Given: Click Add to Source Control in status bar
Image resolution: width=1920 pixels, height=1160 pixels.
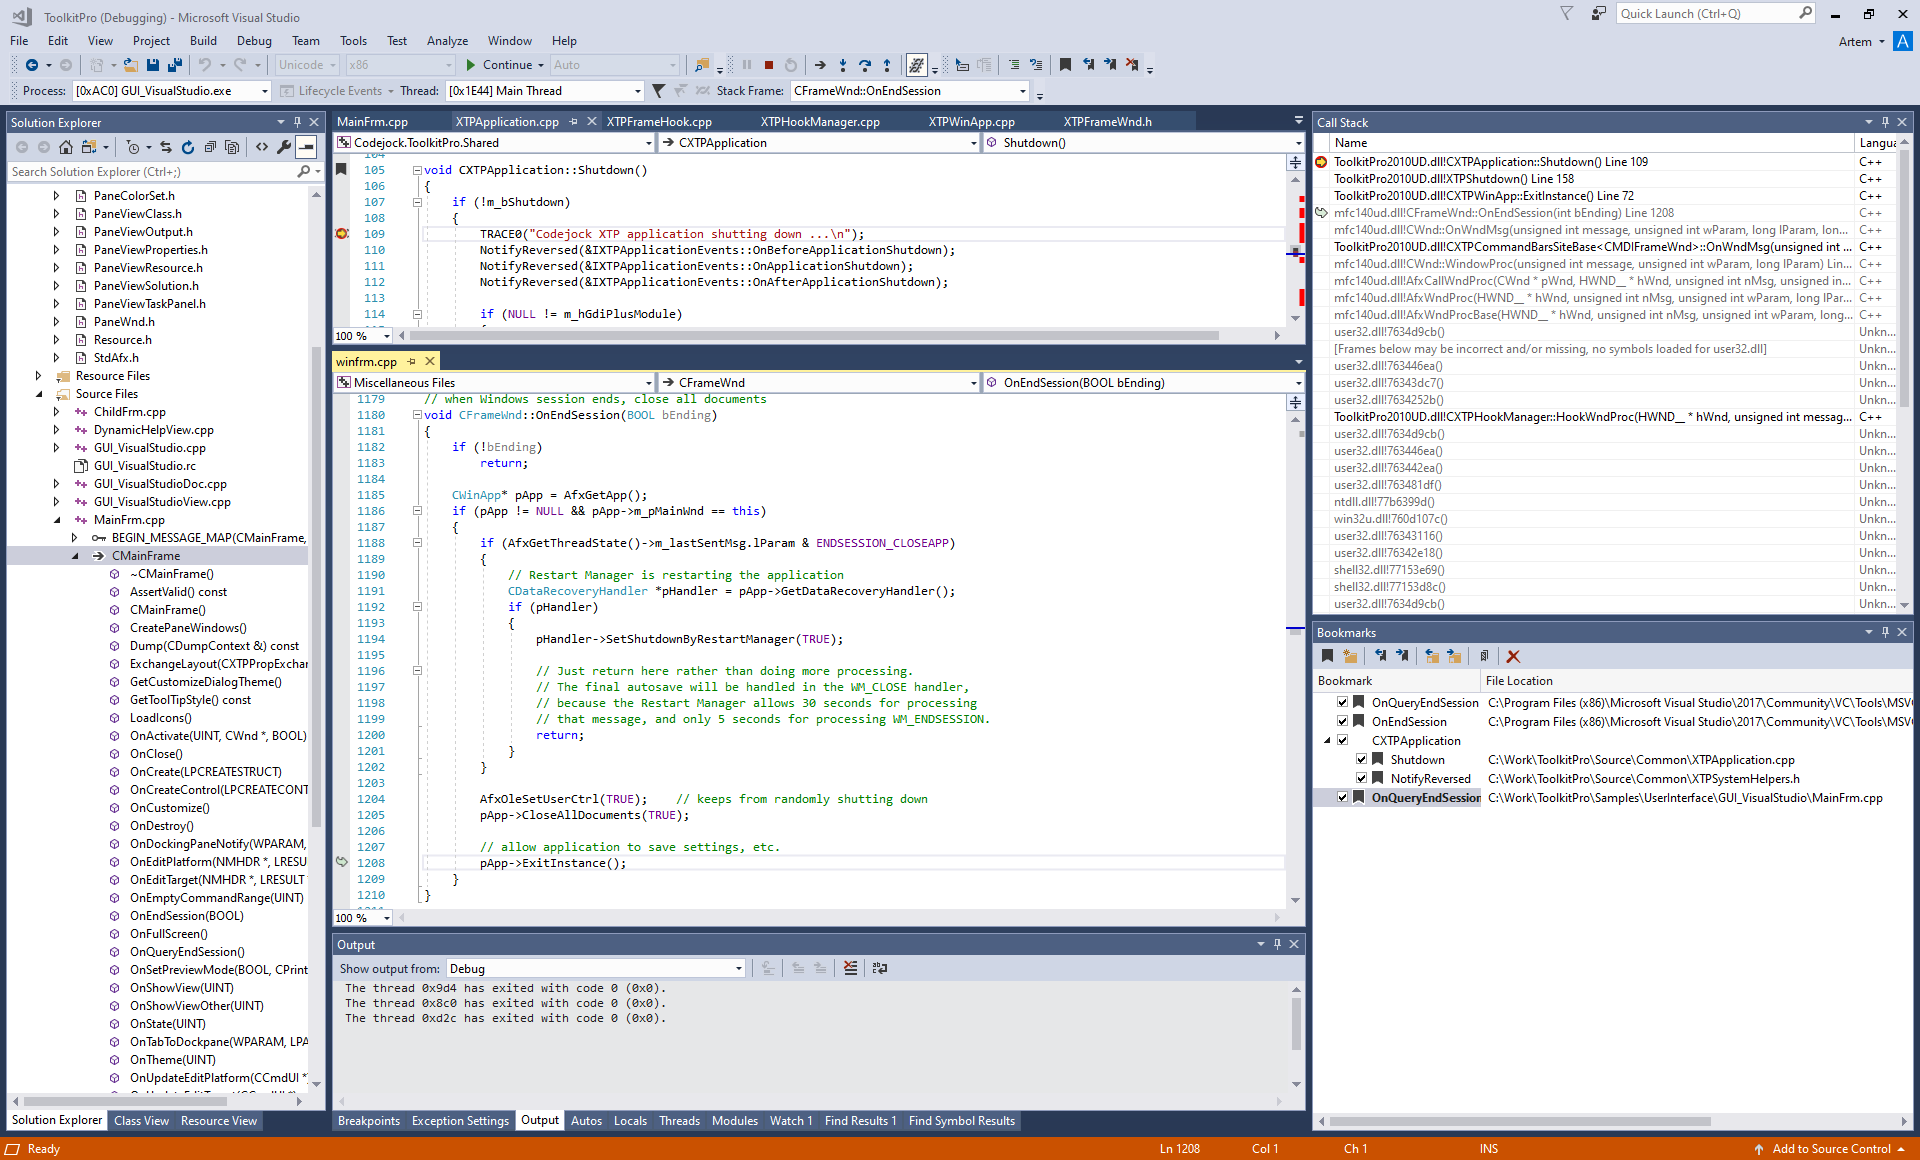Looking at the screenshot, I should (1831, 1149).
